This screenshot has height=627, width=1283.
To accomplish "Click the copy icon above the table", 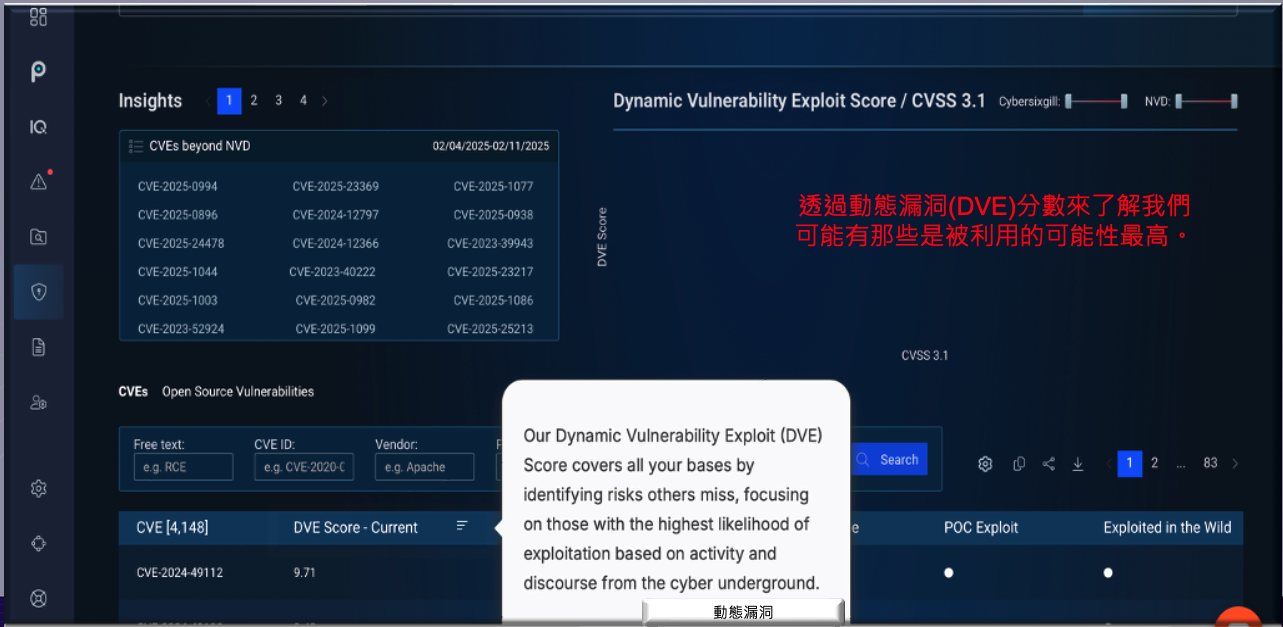I will pos(1019,463).
